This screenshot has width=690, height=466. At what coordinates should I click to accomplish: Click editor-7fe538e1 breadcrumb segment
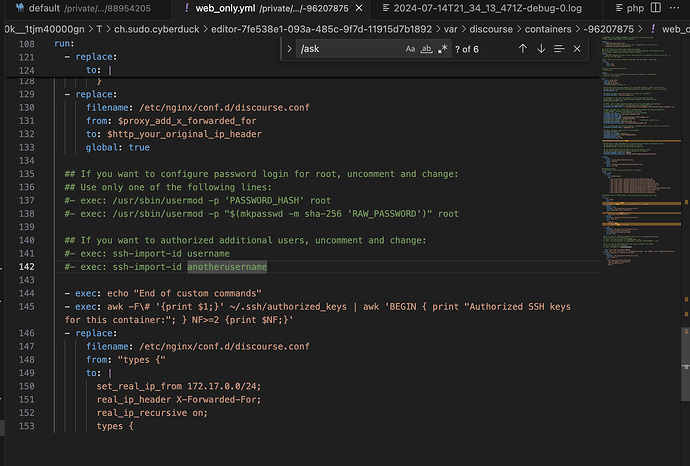[321, 29]
